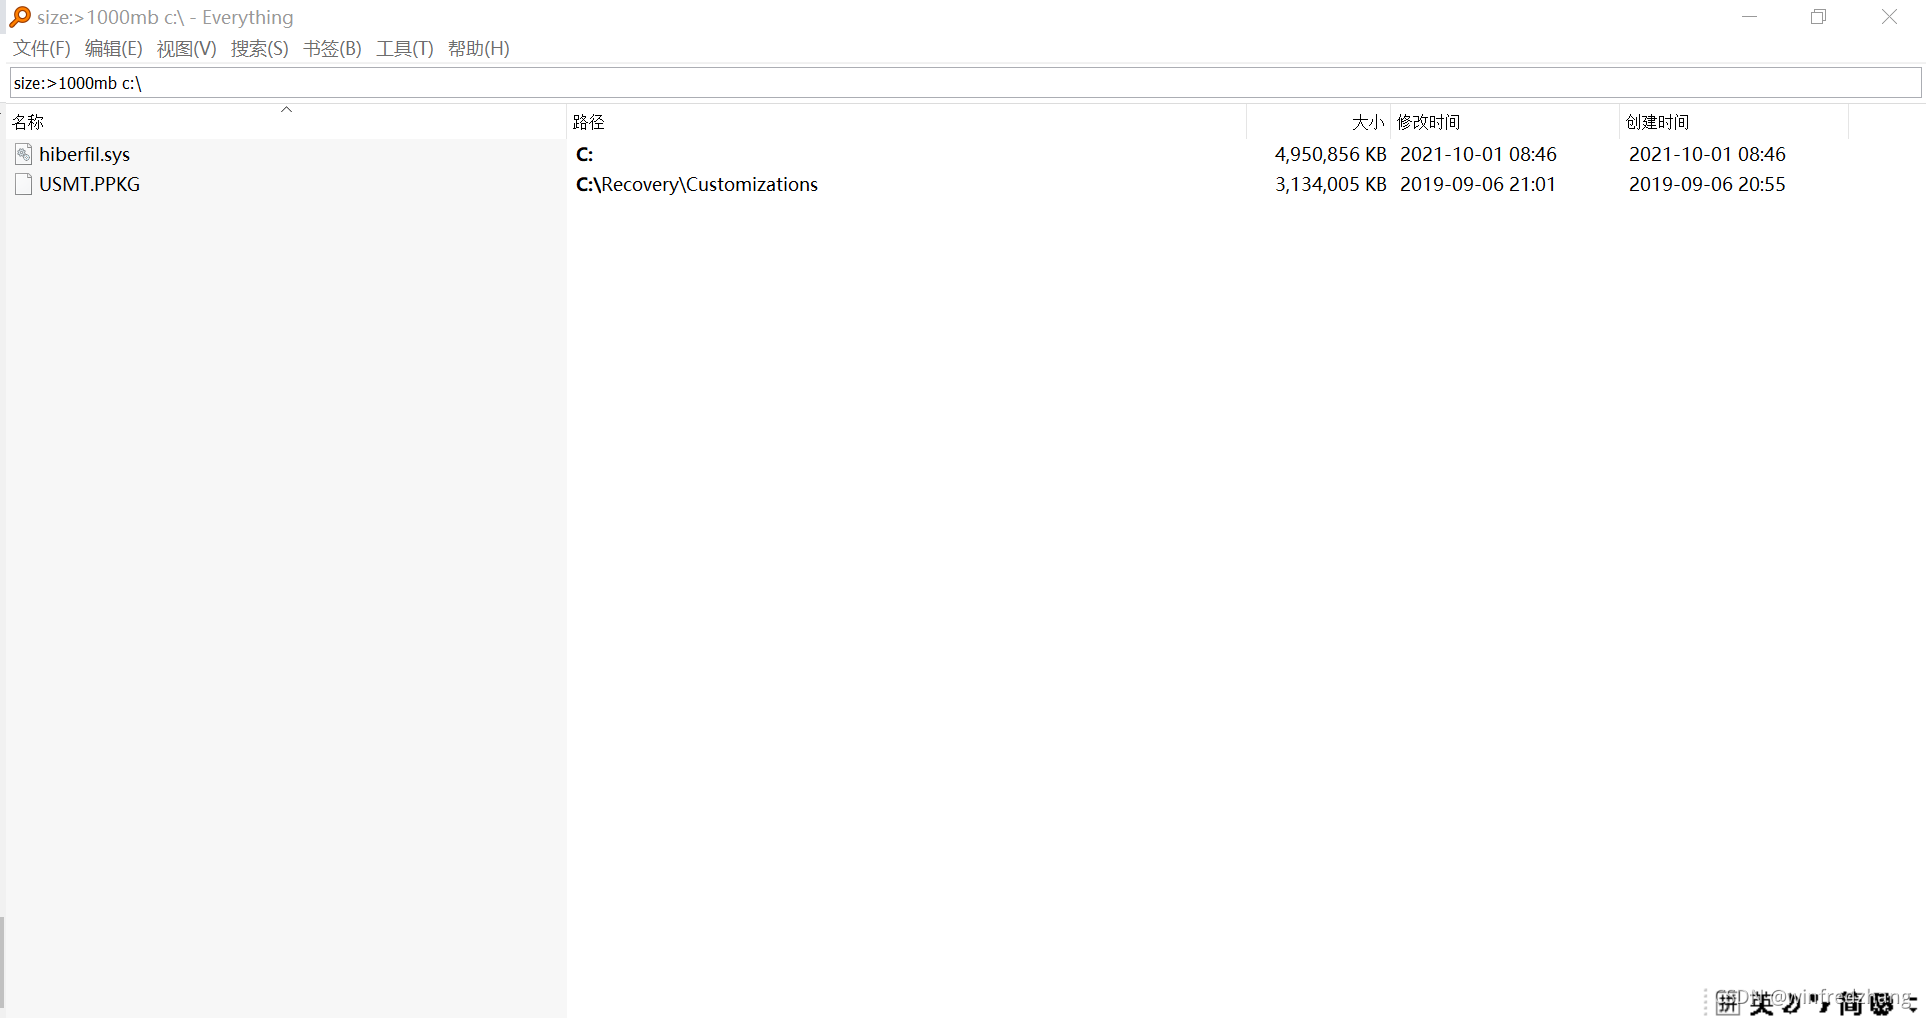Click the search box with size:>1000mb
Image resolution: width=1926 pixels, height=1018 pixels.
point(965,83)
